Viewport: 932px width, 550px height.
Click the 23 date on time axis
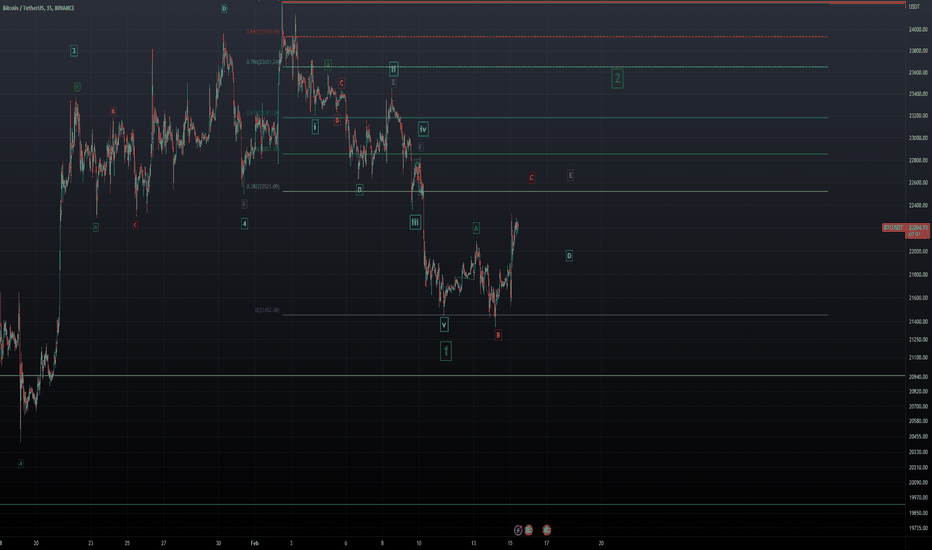pos(90,543)
